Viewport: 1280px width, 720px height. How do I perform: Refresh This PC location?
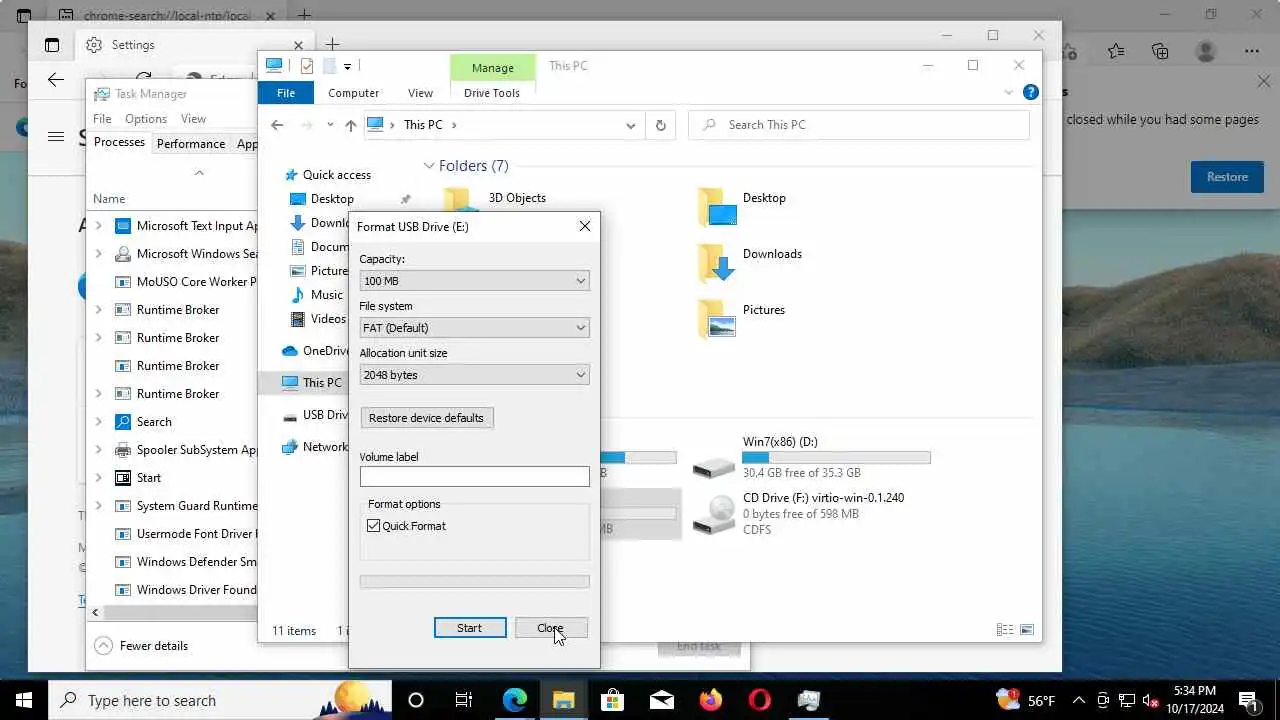[660, 125]
